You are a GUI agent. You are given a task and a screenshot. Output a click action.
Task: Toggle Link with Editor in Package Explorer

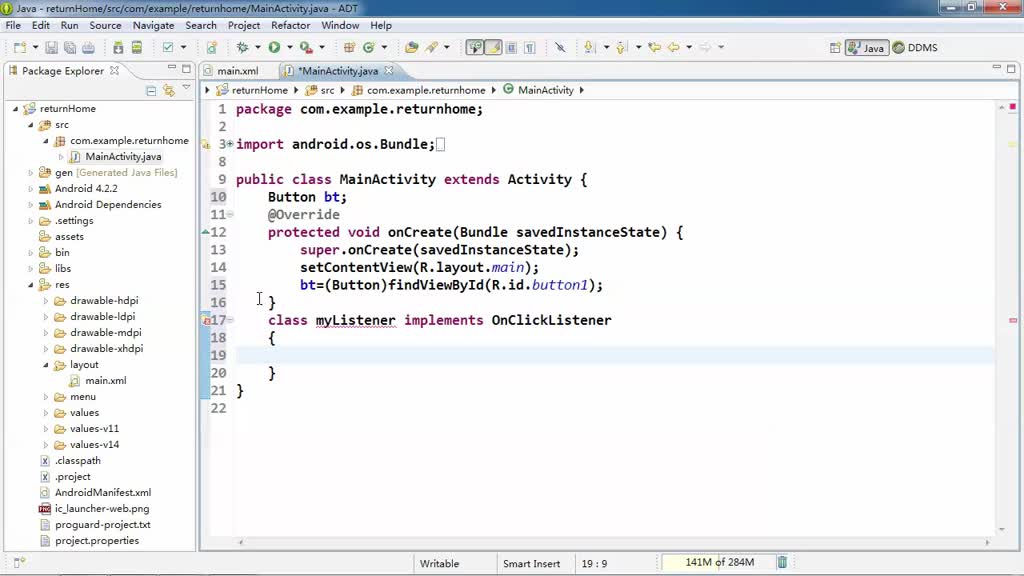[169, 91]
